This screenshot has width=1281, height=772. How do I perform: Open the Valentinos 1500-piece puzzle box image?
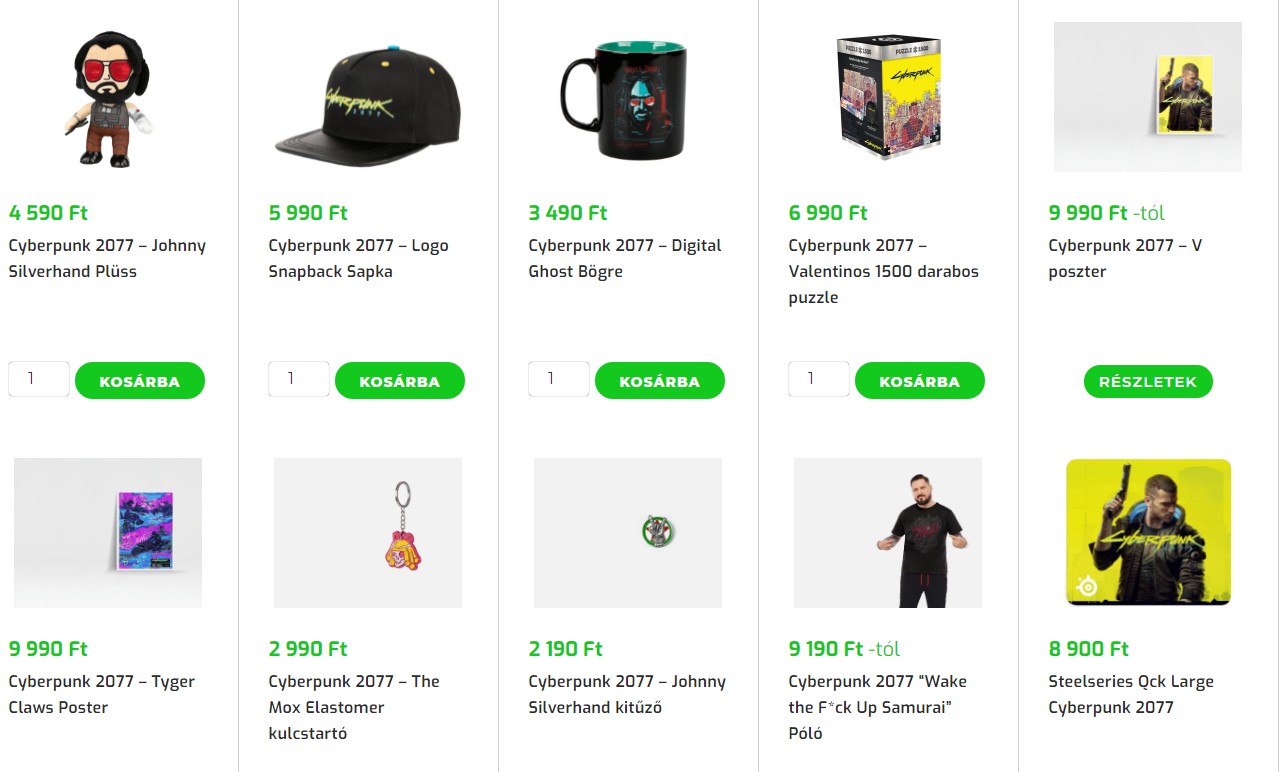tap(888, 97)
